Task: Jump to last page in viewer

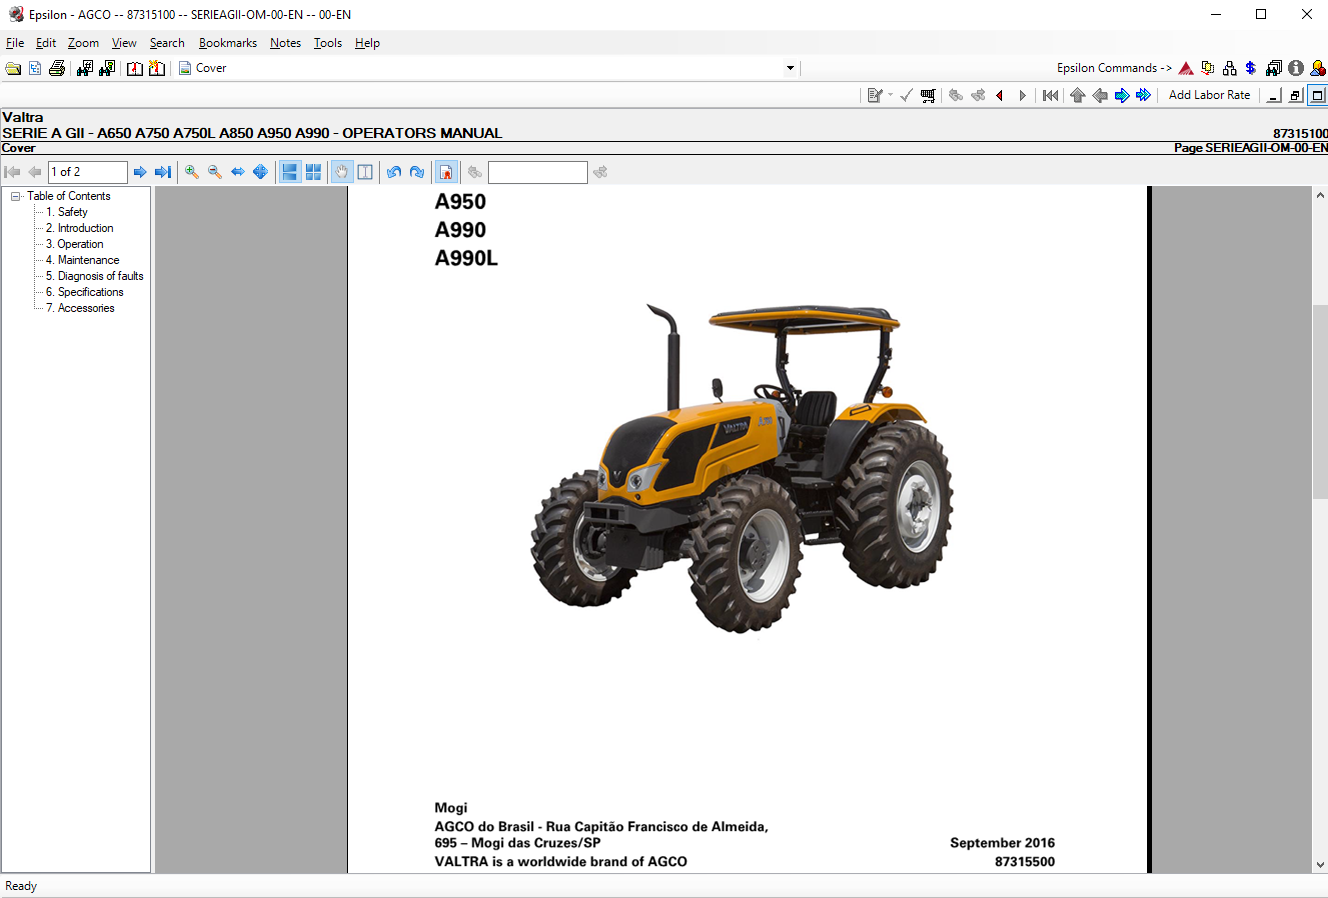Action: 163,172
